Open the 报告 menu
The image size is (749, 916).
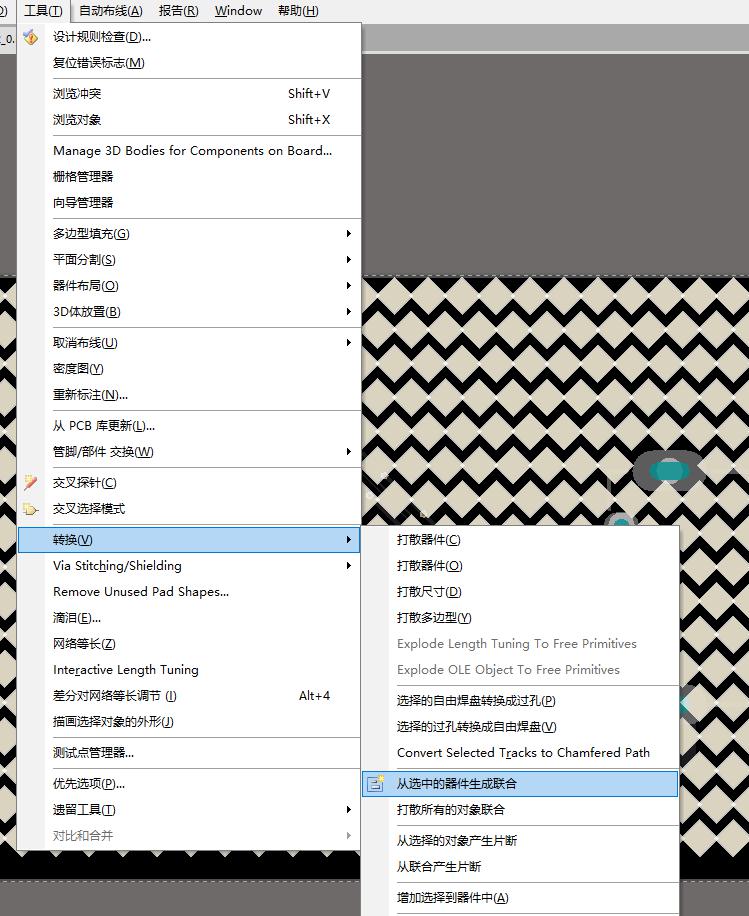click(x=178, y=11)
